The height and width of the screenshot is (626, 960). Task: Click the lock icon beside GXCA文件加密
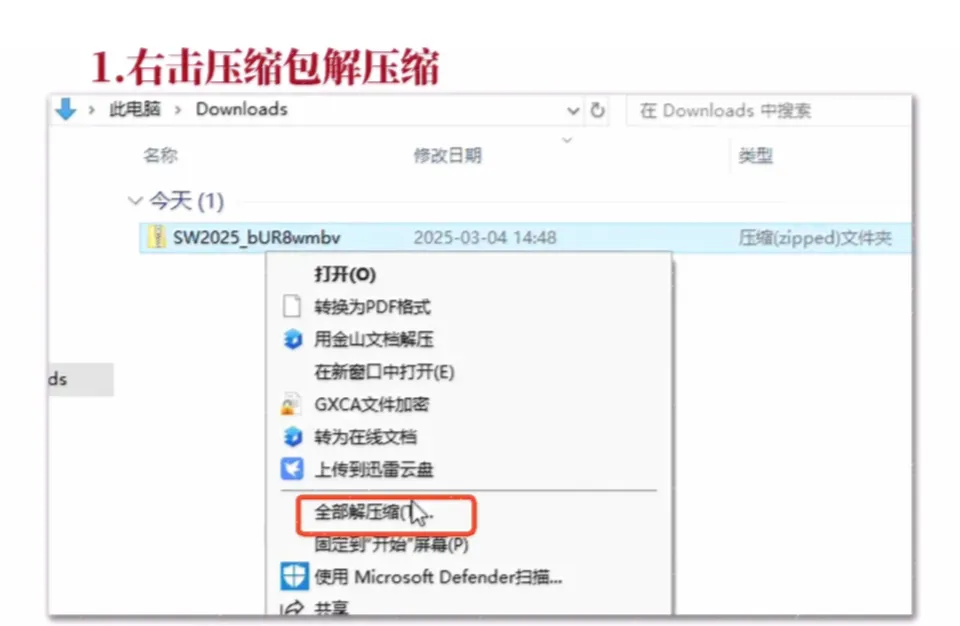[x=291, y=404]
